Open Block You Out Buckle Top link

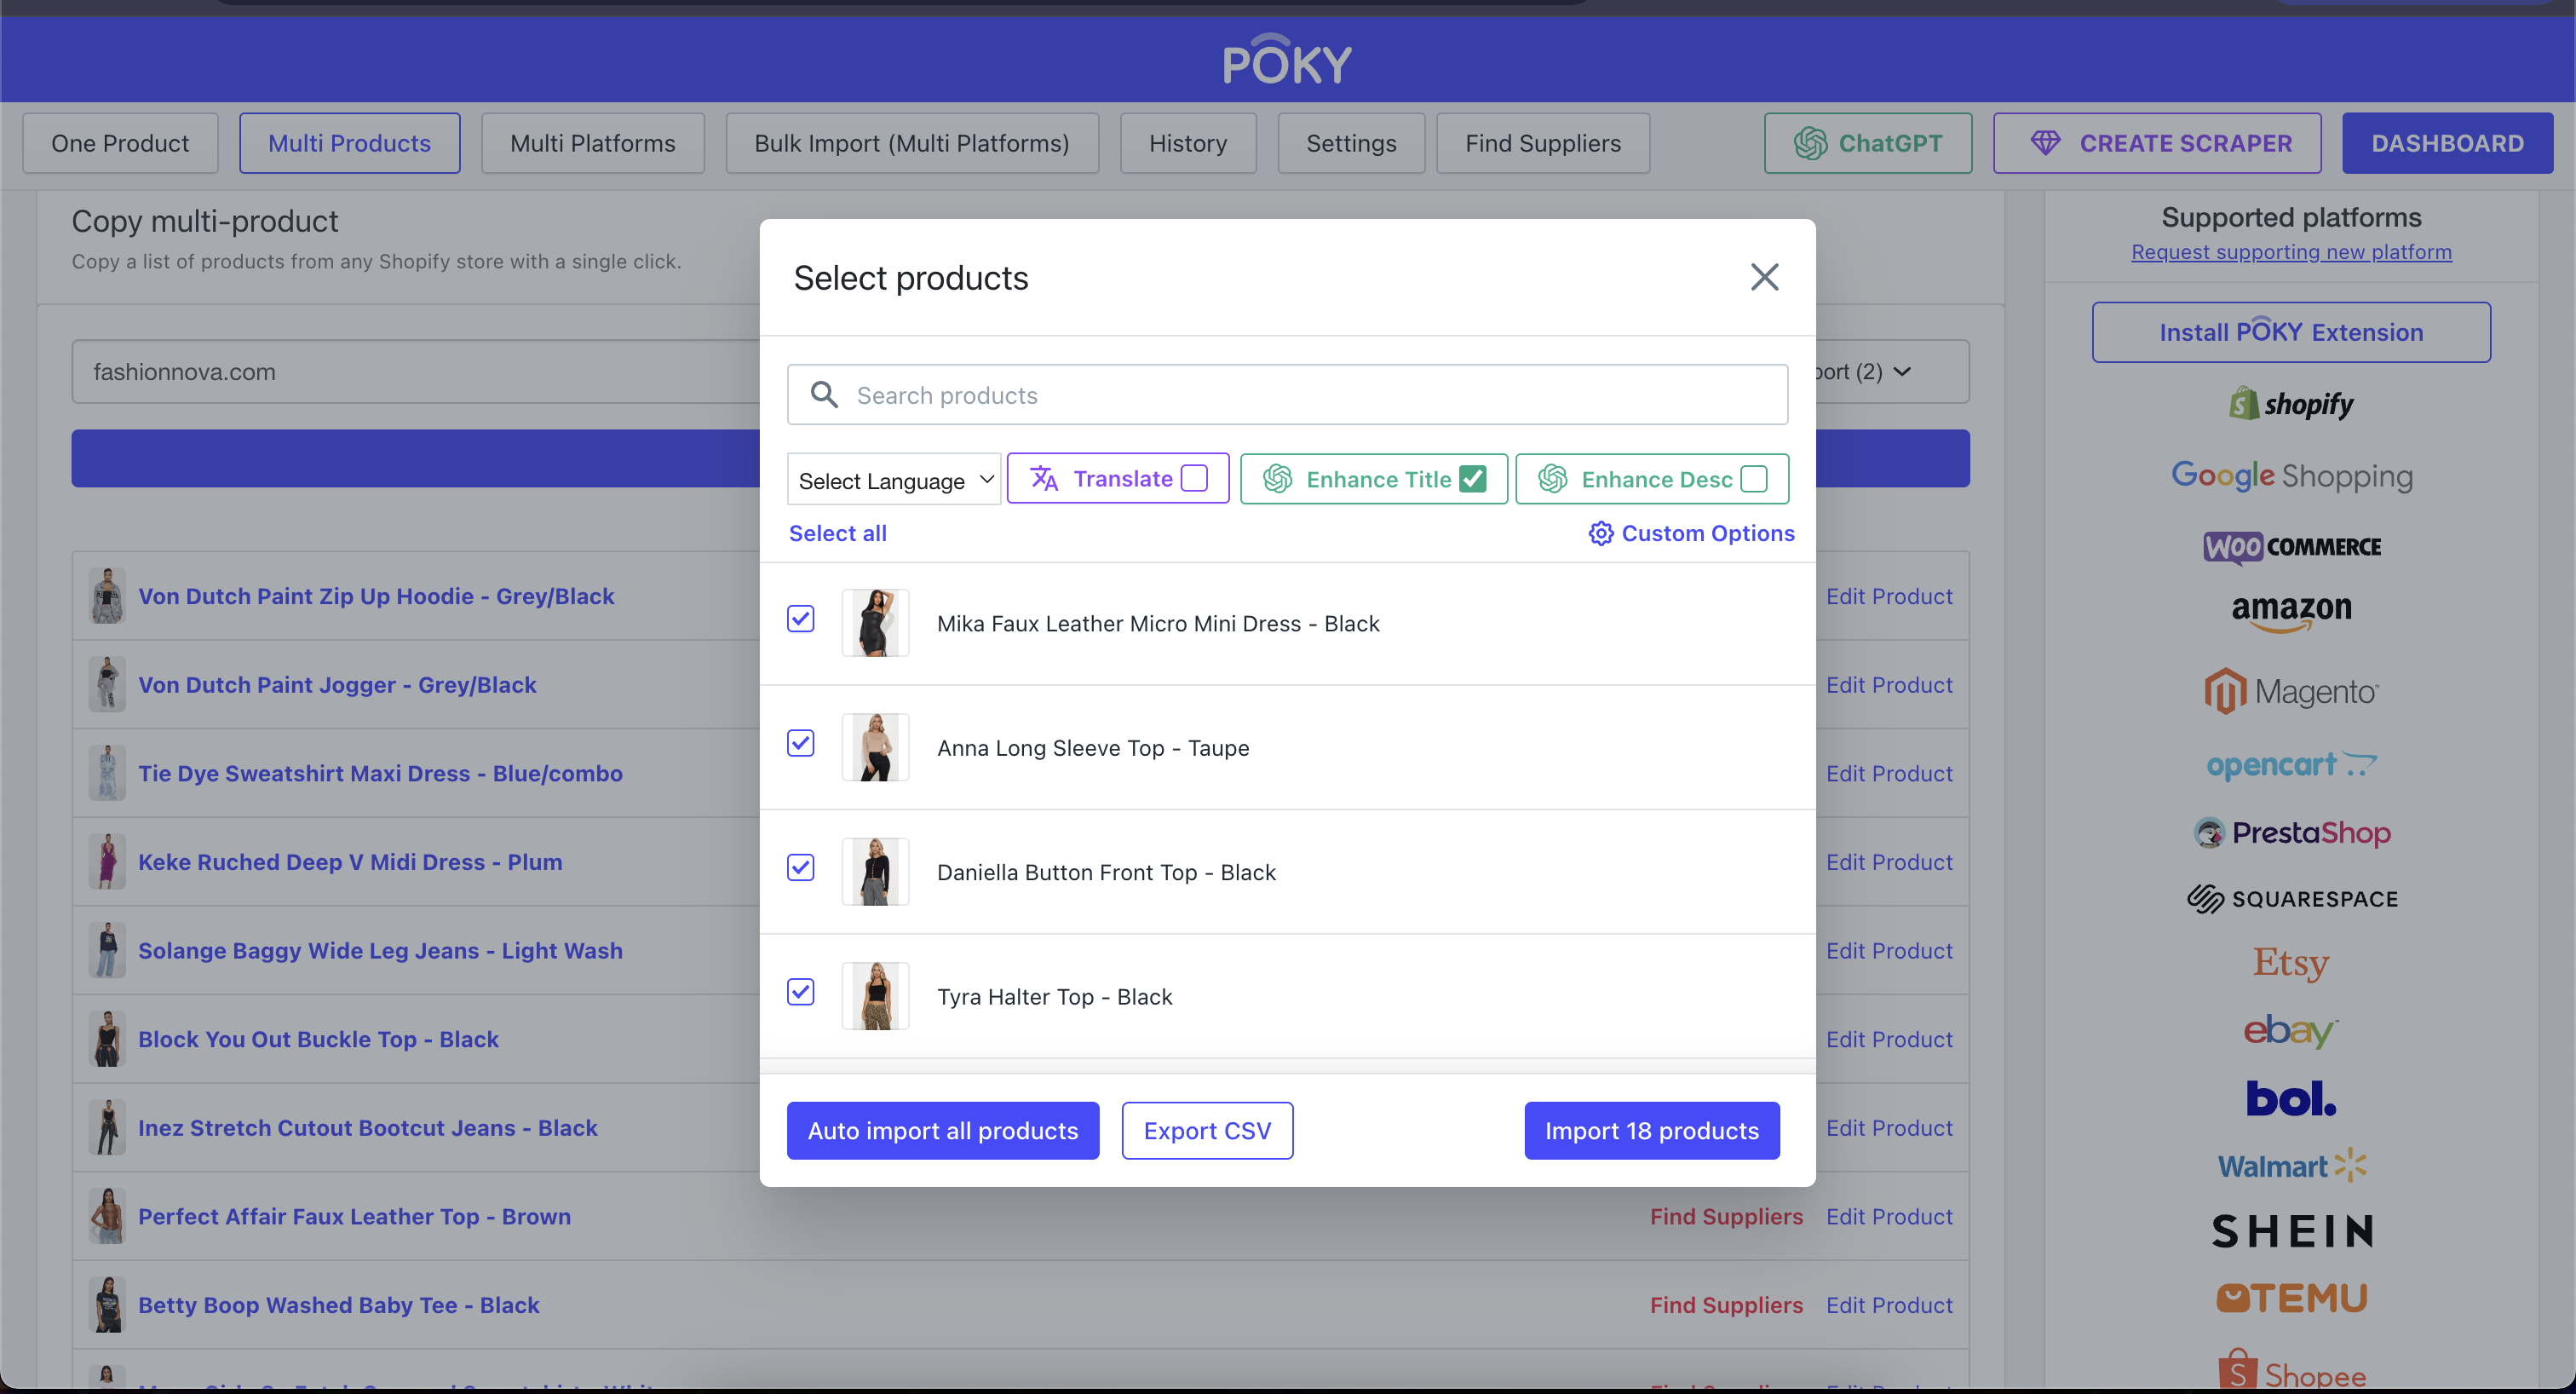(x=318, y=1039)
